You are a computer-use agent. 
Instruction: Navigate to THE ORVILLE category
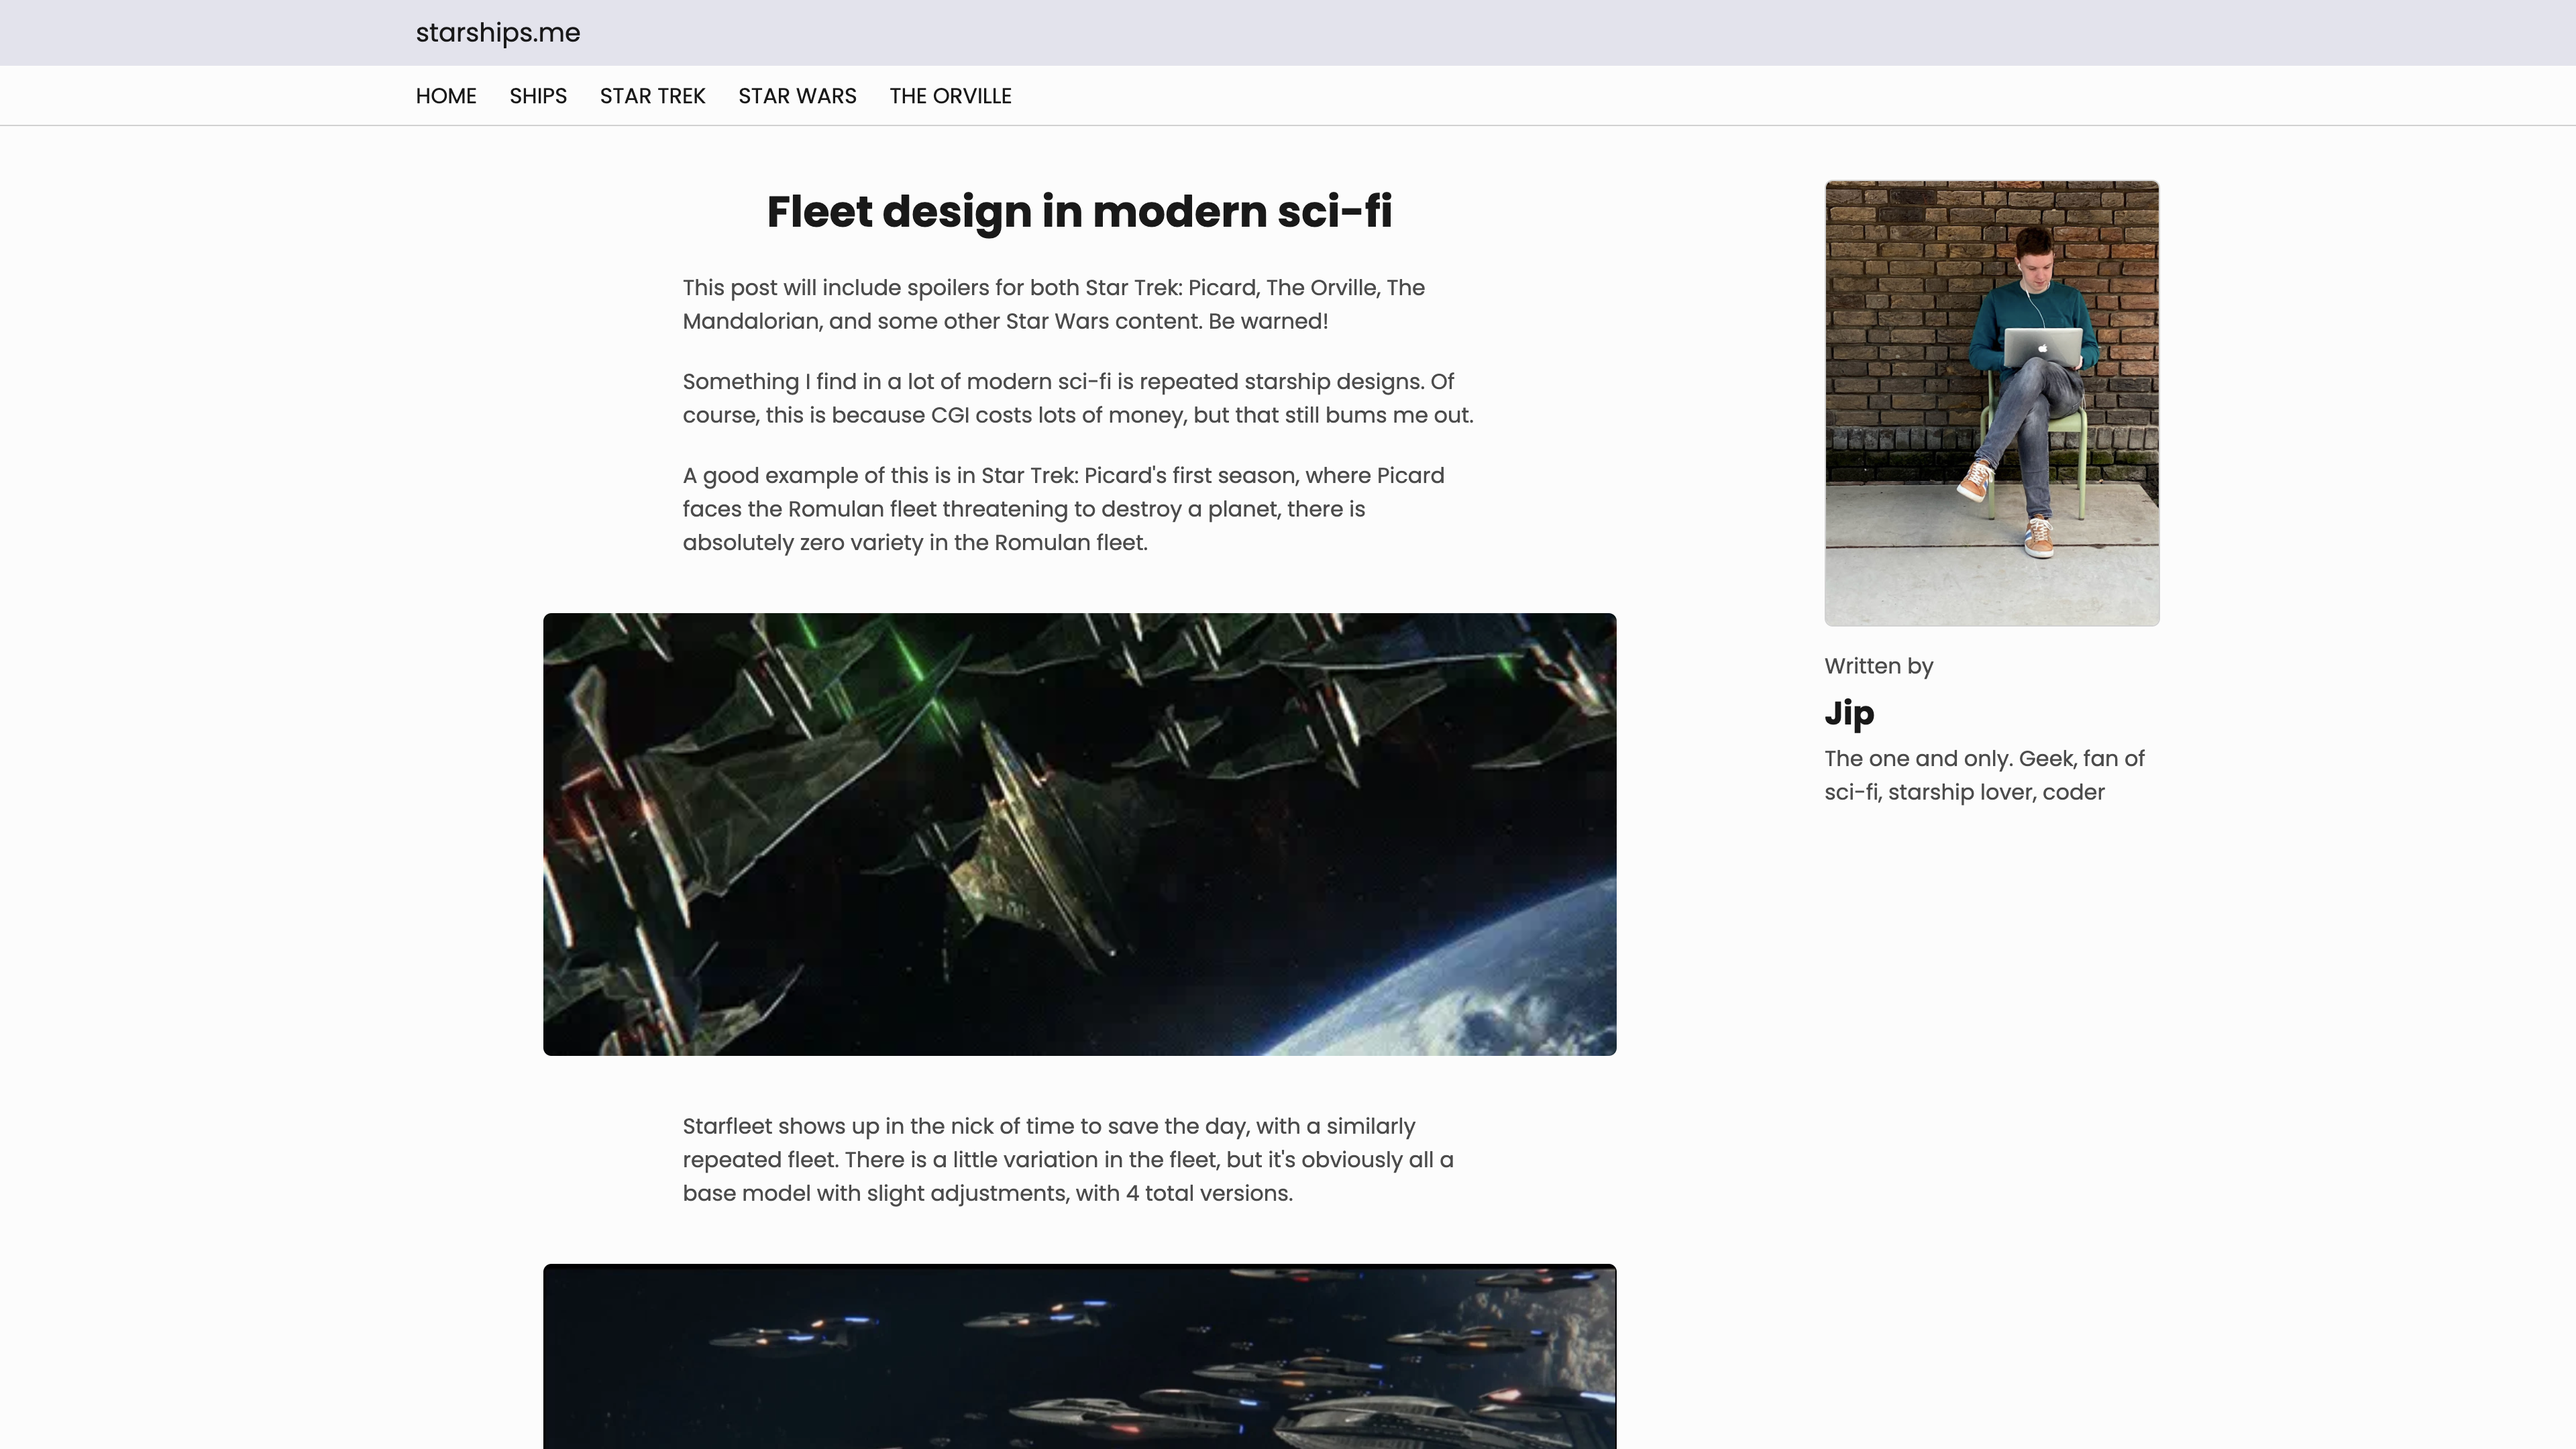[950, 96]
